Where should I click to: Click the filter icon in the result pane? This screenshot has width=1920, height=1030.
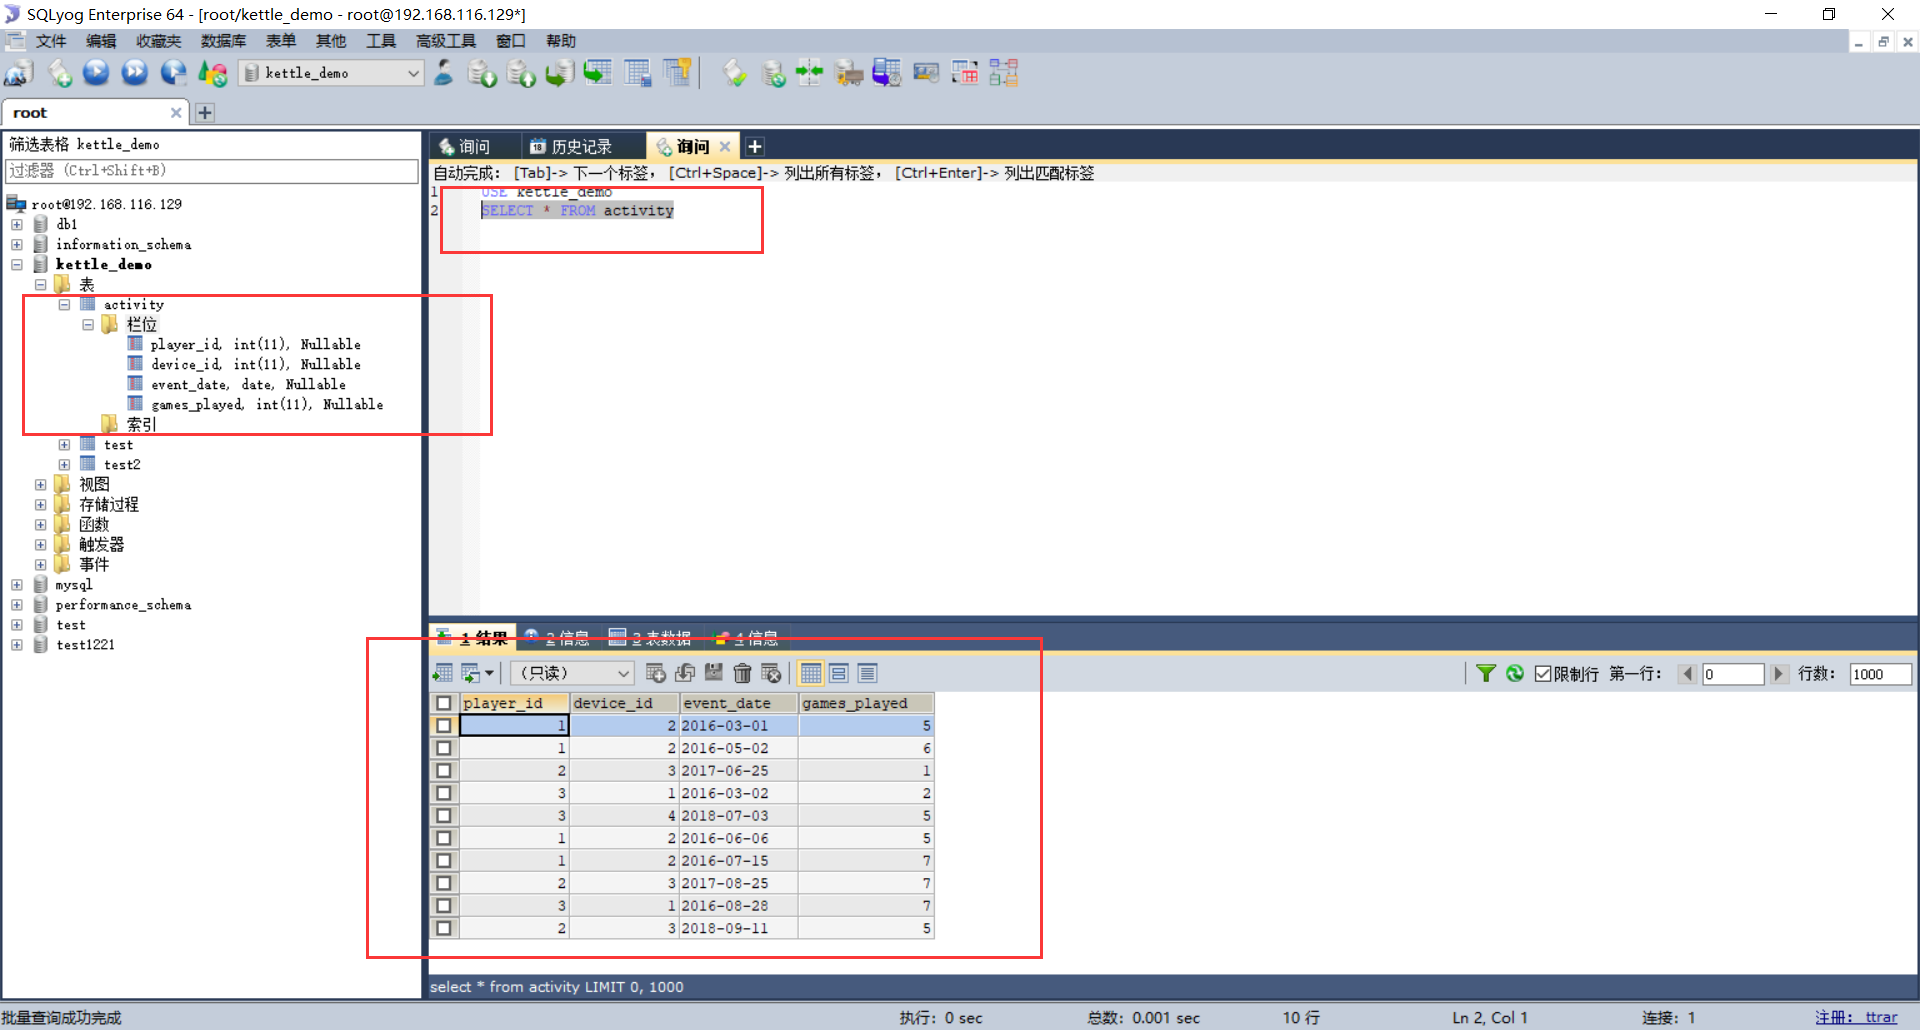1486,673
